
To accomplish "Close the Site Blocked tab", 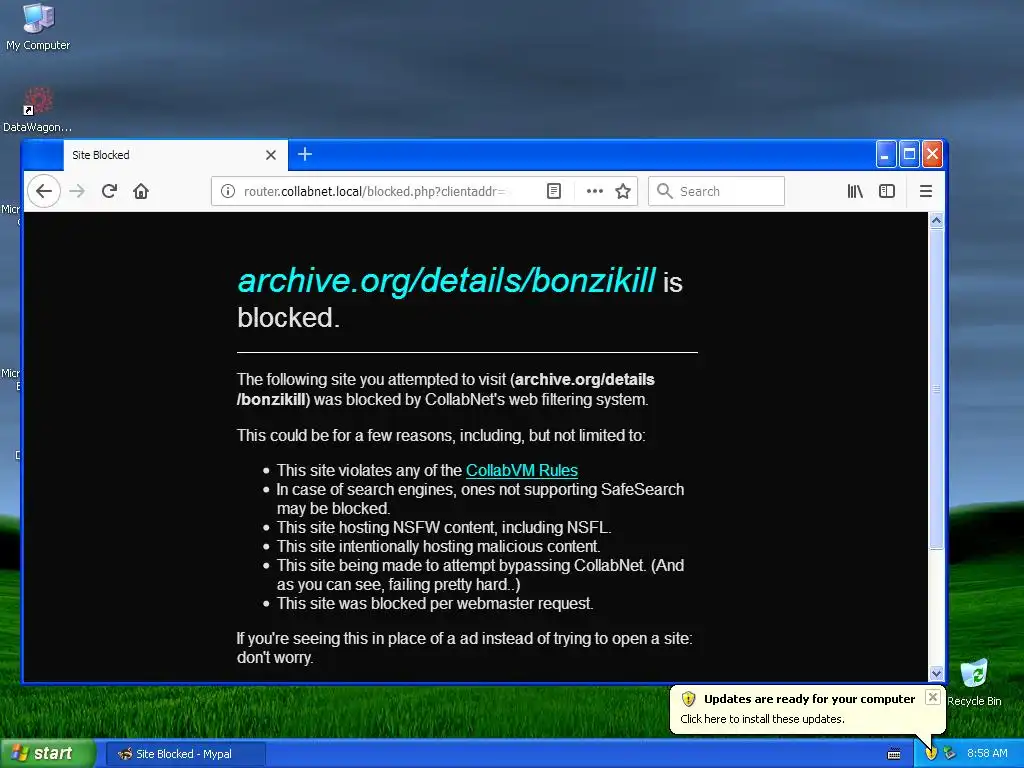I will pos(271,155).
